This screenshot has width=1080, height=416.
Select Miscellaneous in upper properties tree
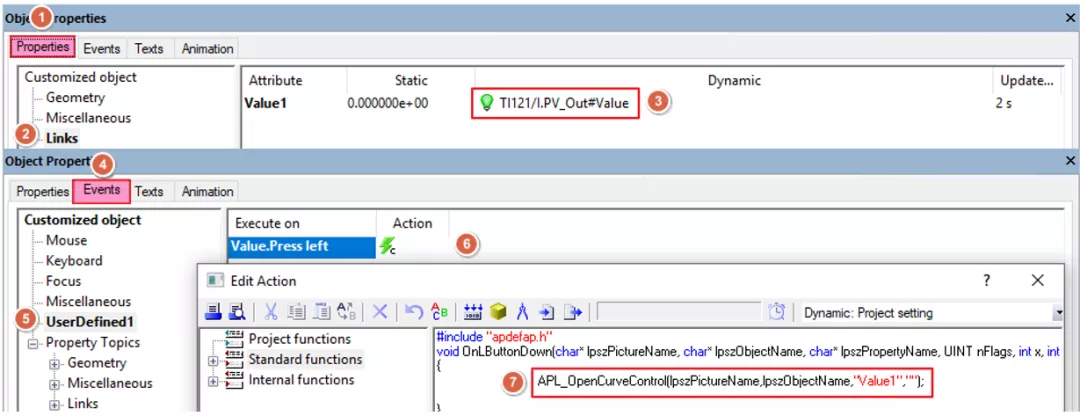[x=88, y=118]
